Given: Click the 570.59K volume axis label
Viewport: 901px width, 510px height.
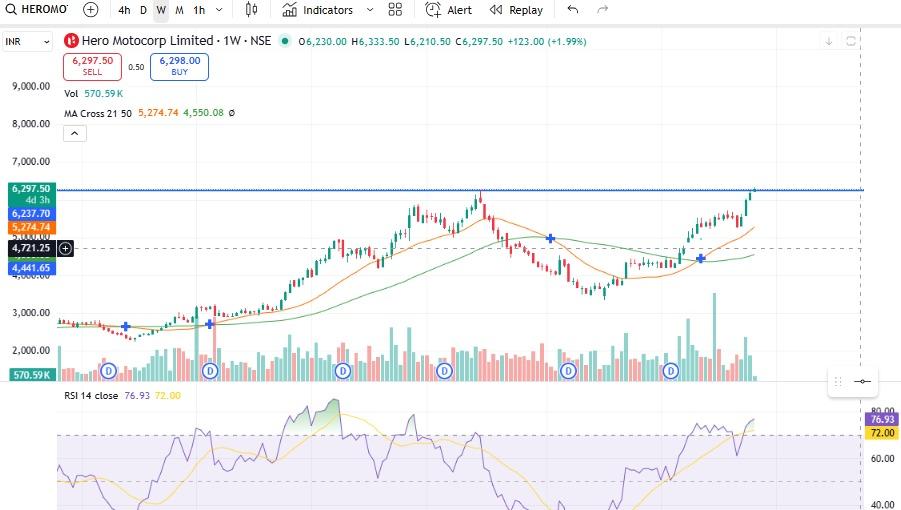Looking at the screenshot, I should (32, 375).
